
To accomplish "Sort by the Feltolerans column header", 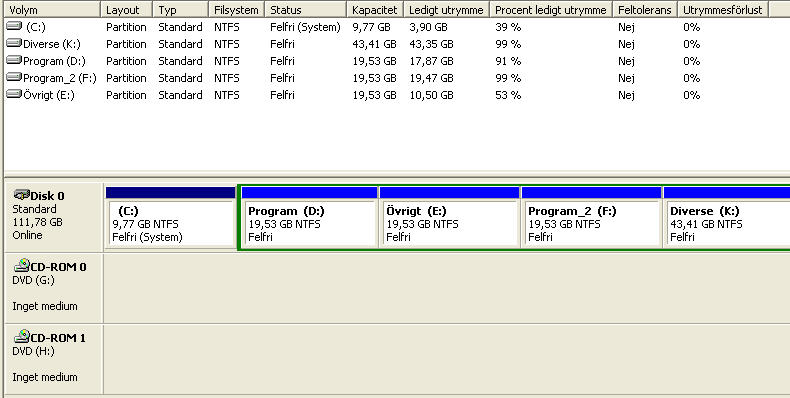I will point(645,10).
